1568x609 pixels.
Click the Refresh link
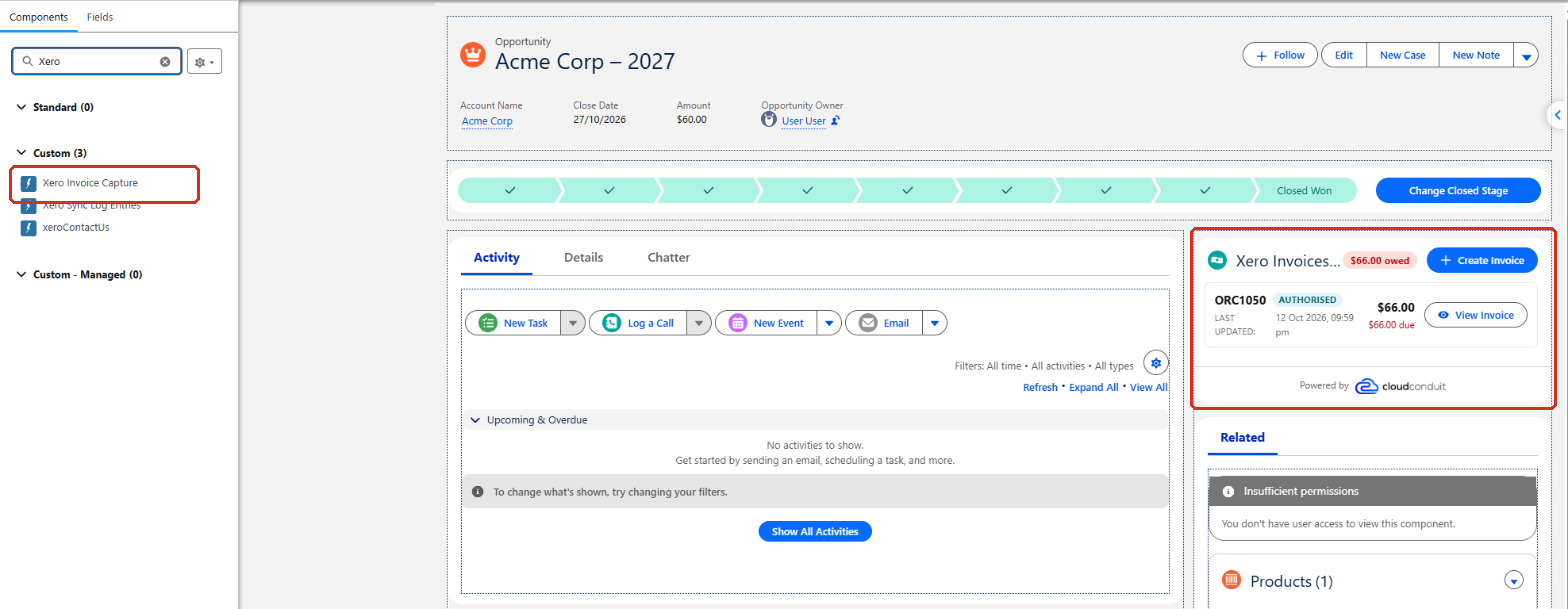tap(1040, 387)
